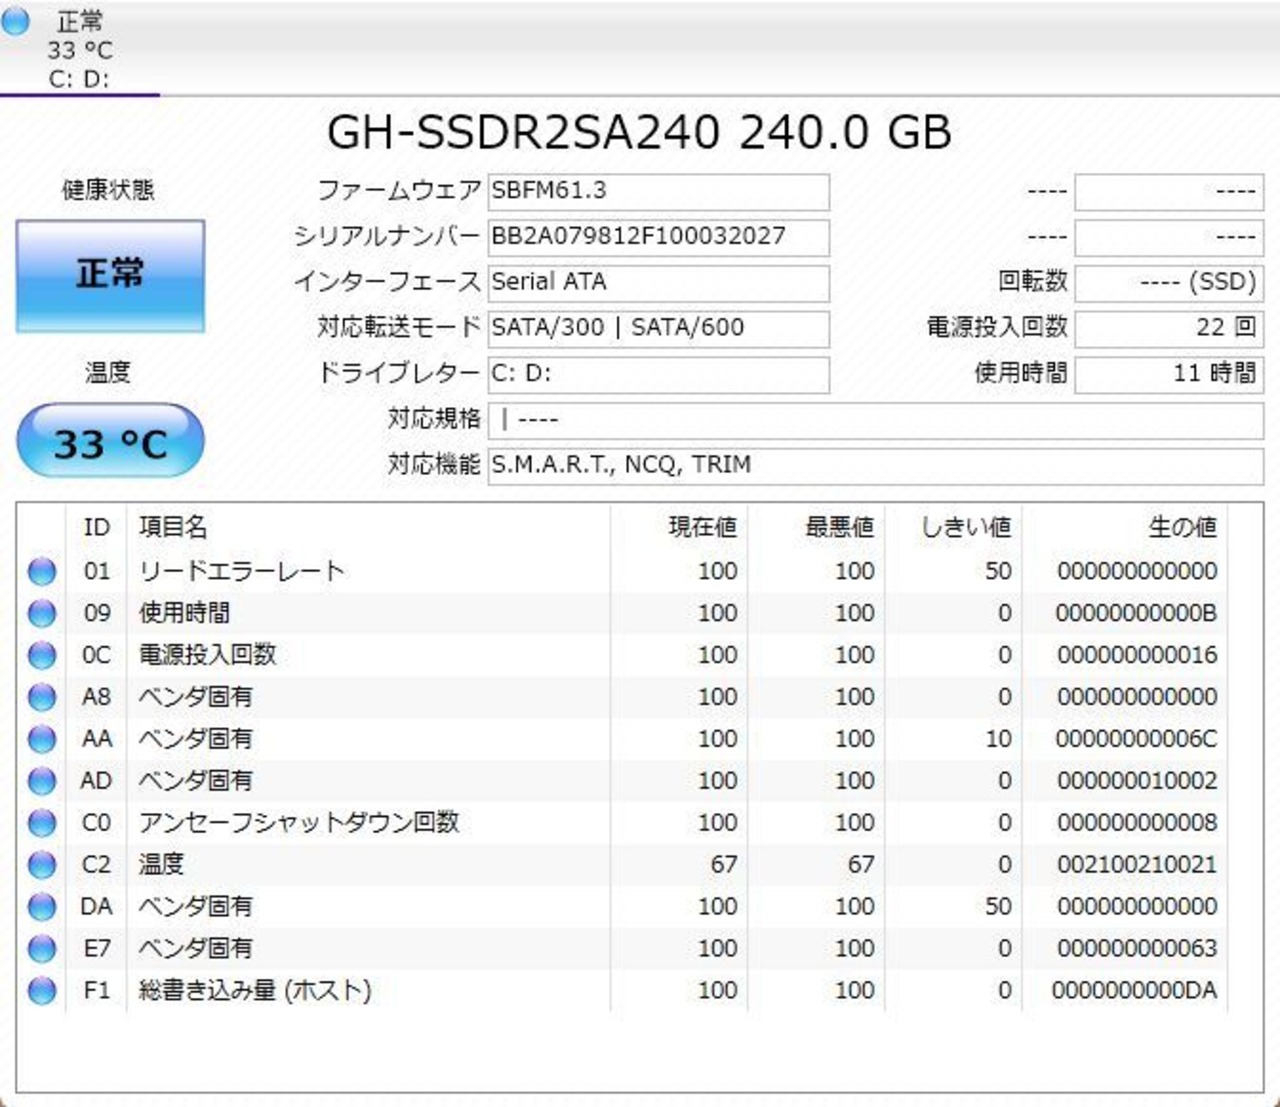
Task: Click the serial number field BB2A079812F100032027
Action: tap(658, 237)
